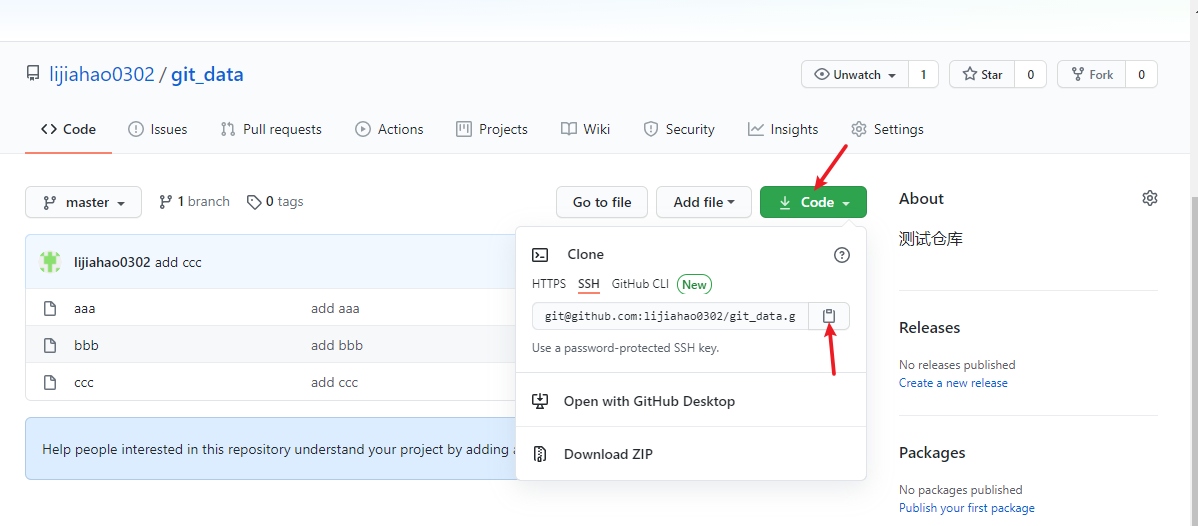This screenshot has width=1198, height=526.
Task: Open commit author lijiahao0302 link
Action: coord(112,262)
